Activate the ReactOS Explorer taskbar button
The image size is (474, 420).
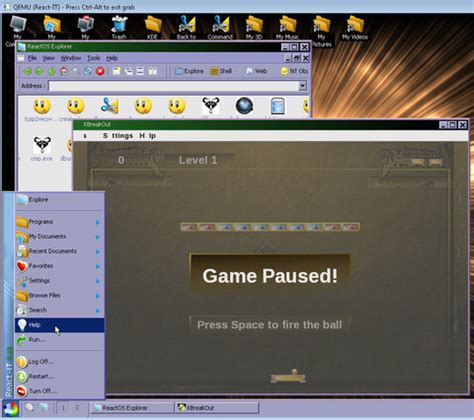[x=131, y=408]
